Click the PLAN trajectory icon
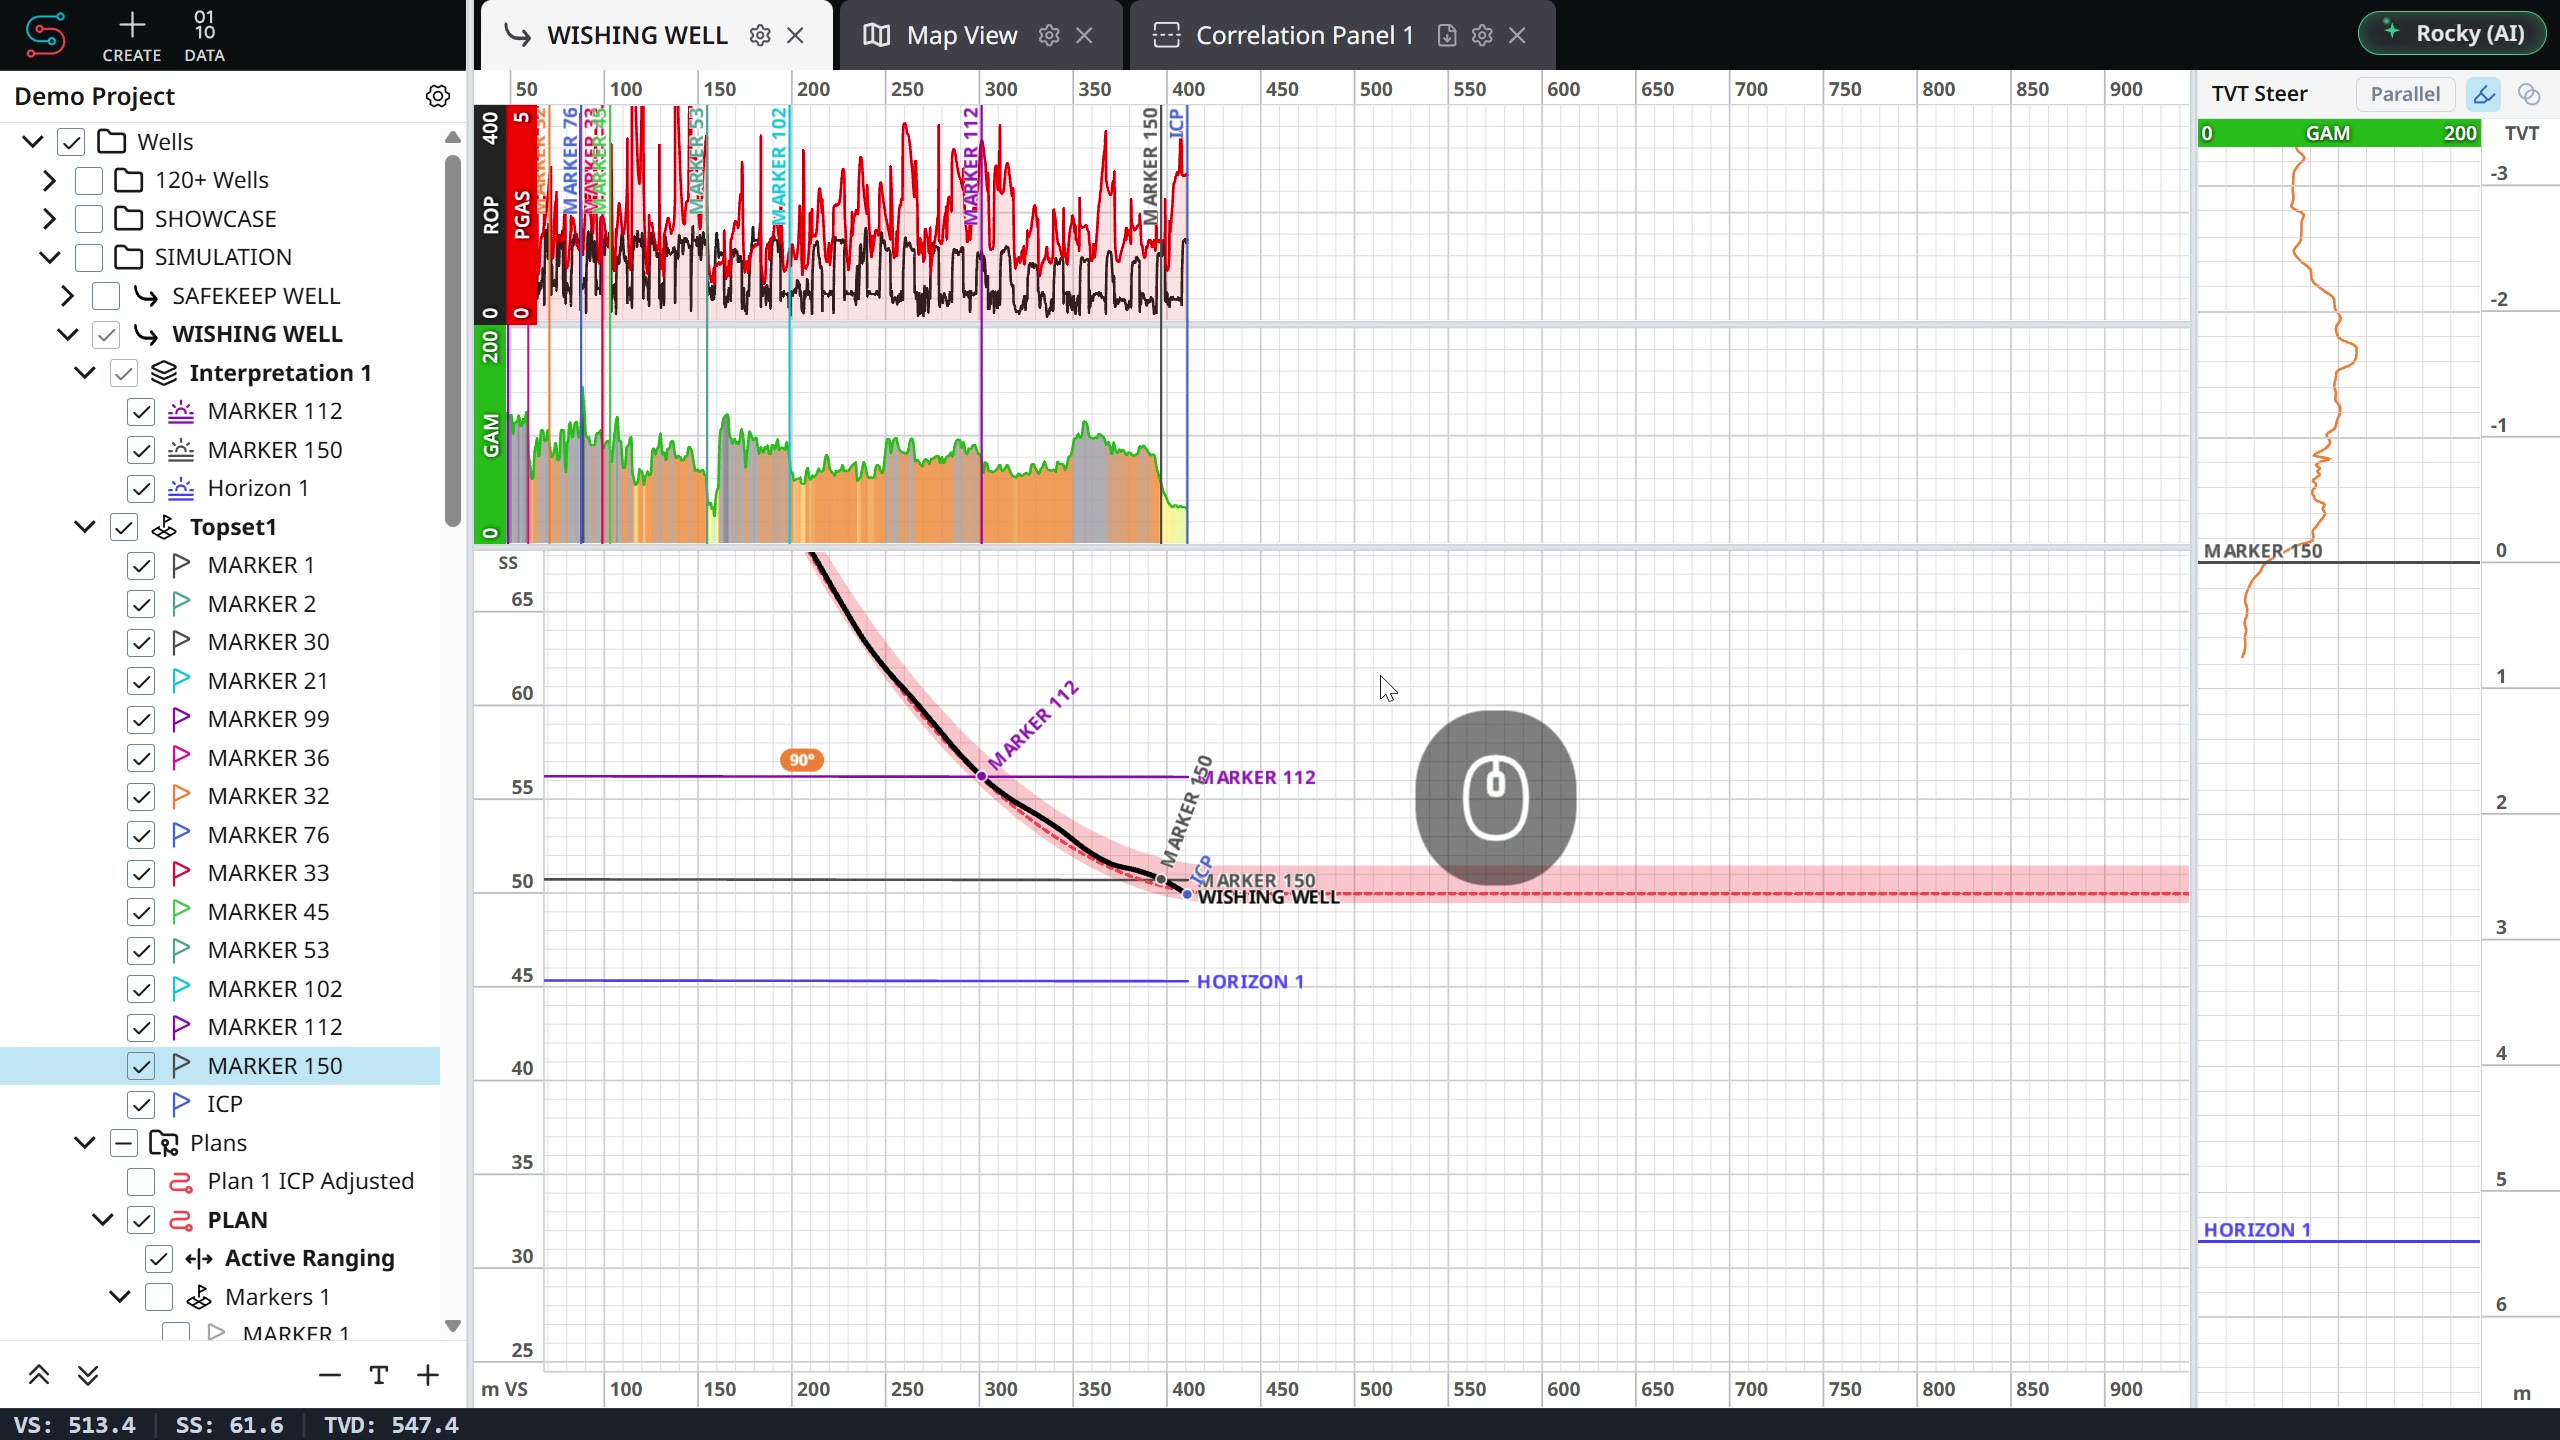Screen dimensions: 2560x1440 coord(181,1220)
